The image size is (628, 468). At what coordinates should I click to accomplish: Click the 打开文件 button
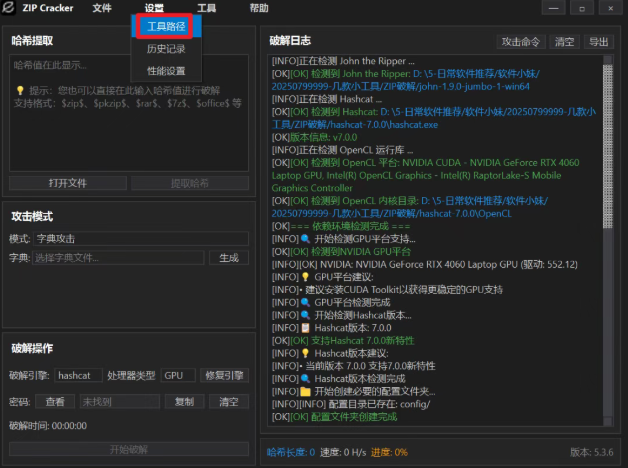tap(68, 183)
